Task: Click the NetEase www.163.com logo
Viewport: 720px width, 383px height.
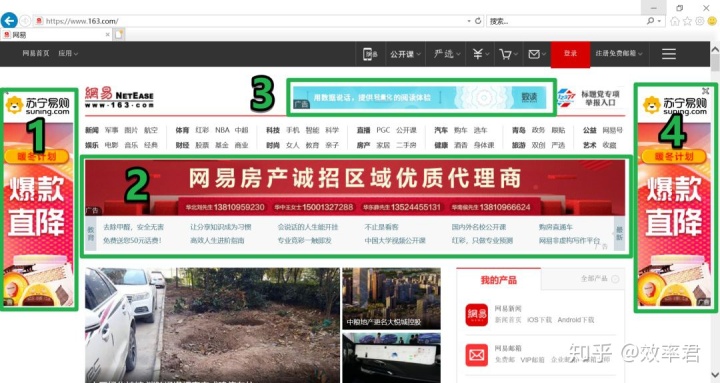Action: point(119,97)
